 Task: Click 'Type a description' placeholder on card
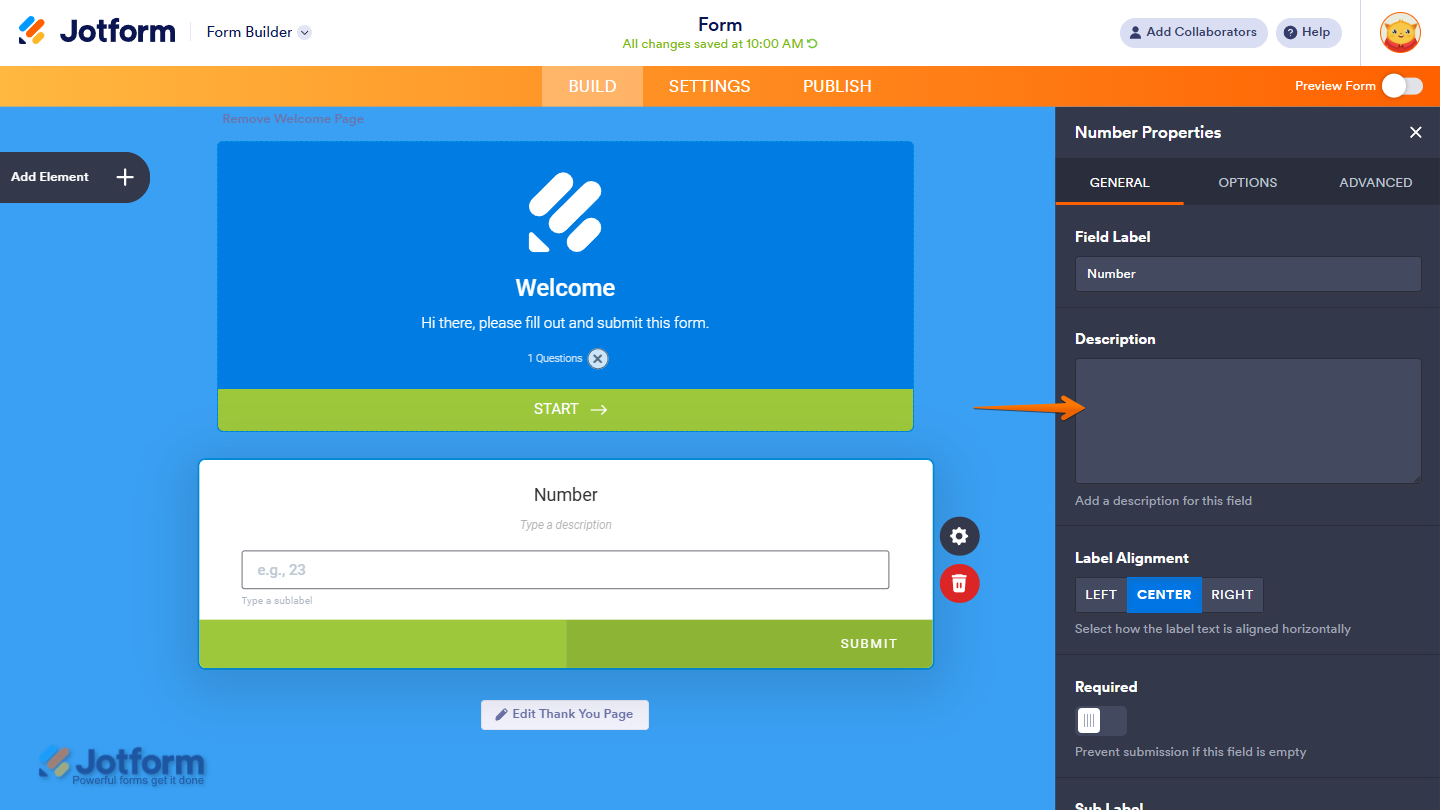566,525
